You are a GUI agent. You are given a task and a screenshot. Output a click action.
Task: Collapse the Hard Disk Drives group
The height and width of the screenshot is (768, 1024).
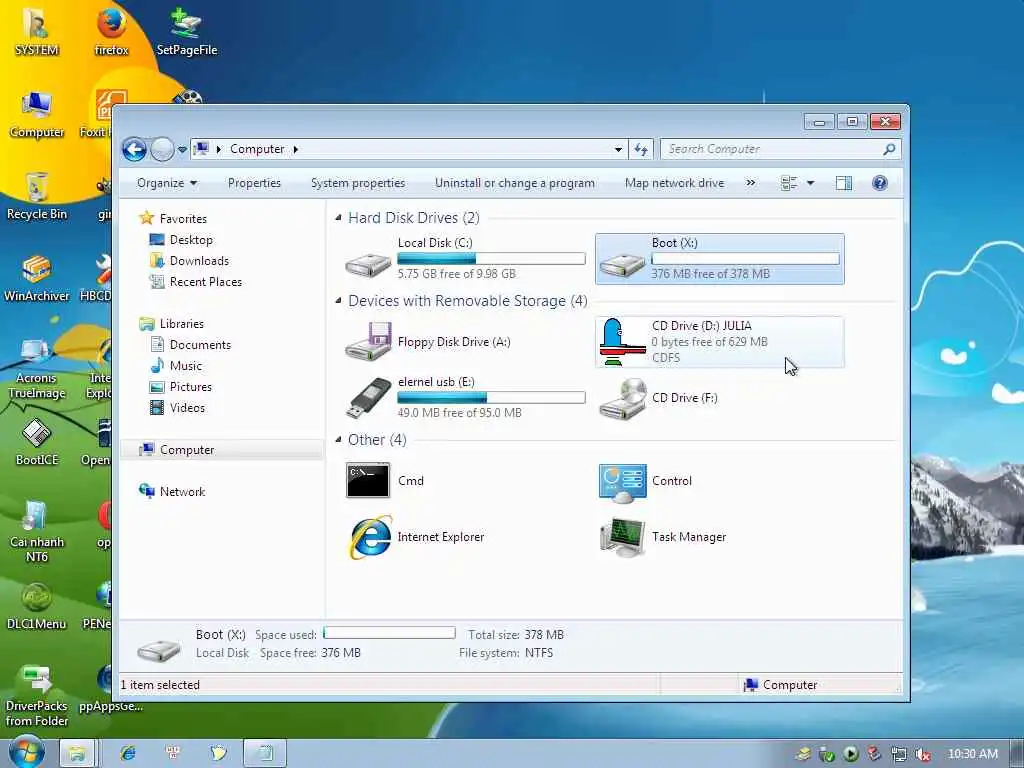pyautogui.click(x=338, y=217)
